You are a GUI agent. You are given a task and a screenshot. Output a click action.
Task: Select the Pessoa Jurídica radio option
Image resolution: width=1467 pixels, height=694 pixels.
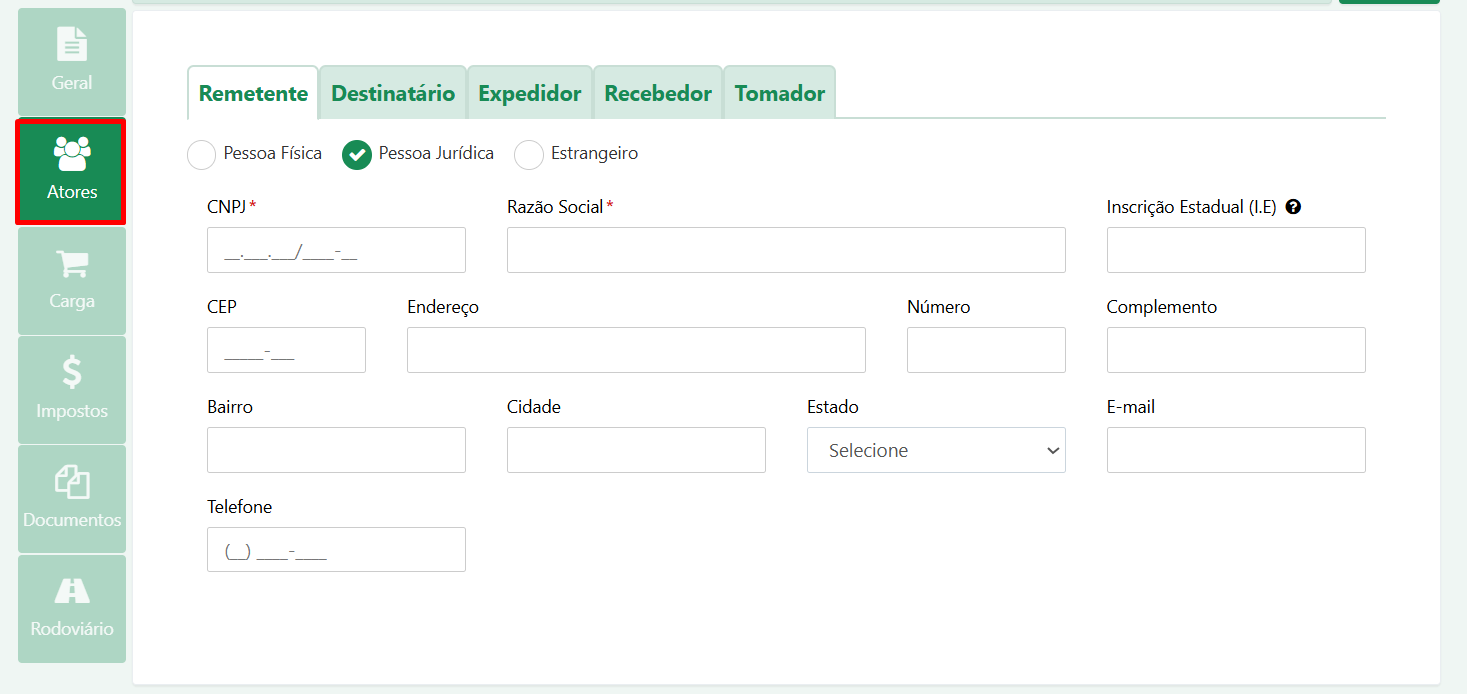tap(357, 154)
